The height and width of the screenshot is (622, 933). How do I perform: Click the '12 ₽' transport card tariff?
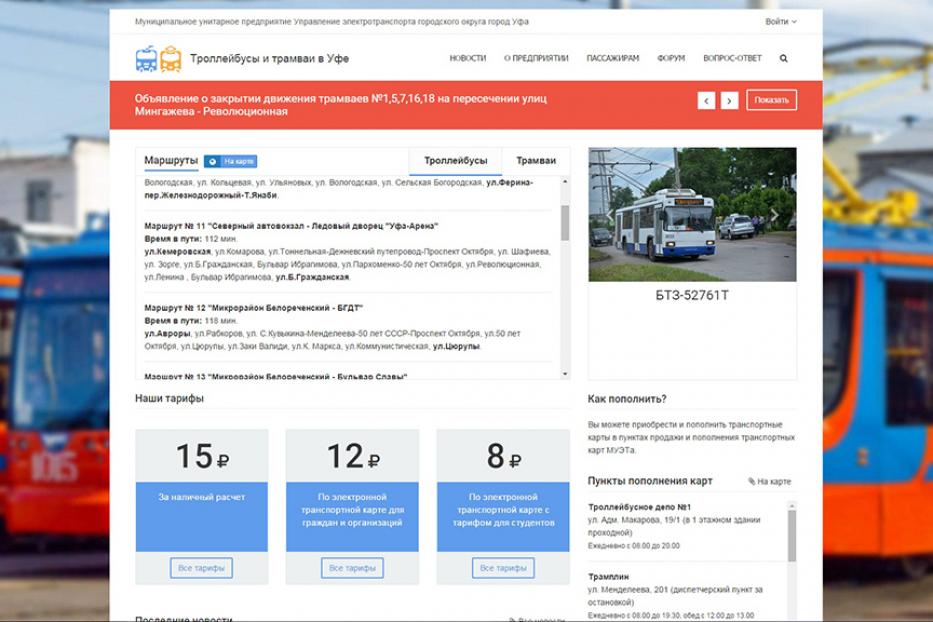coord(352,507)
